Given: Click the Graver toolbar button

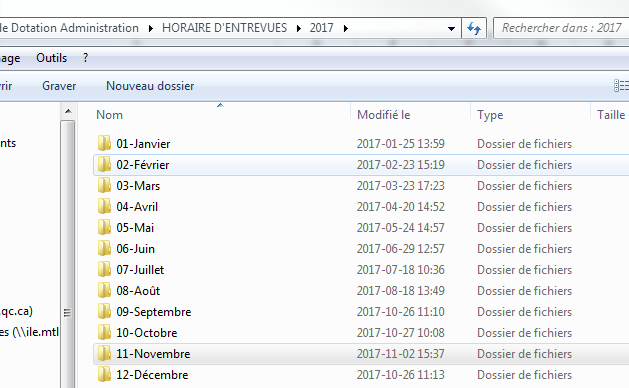Looking at the screenshot, I should click(x=59, y=86).
